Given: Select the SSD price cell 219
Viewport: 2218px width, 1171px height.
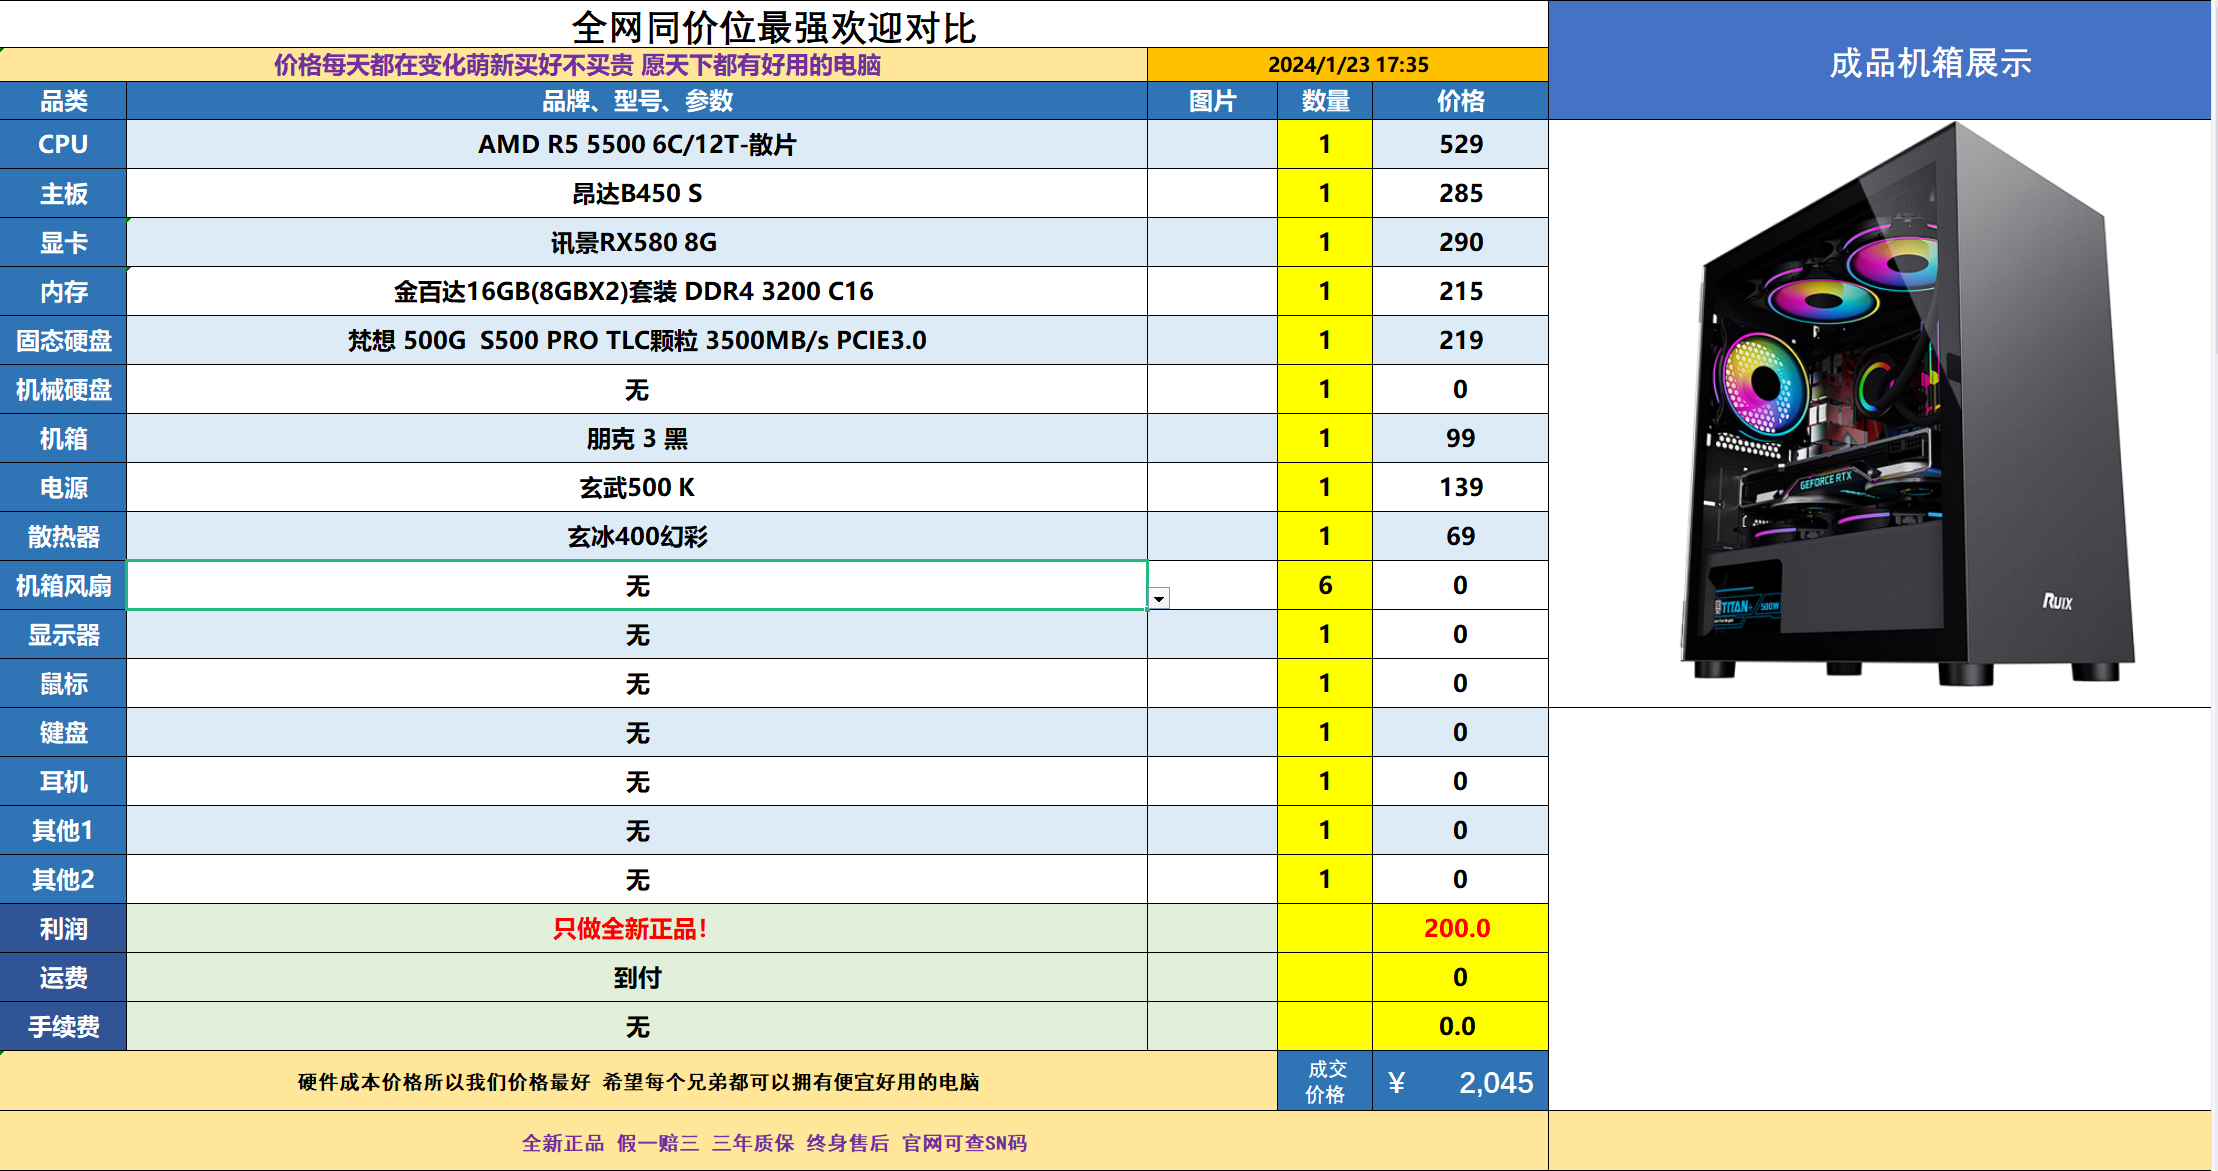Looking at the screenshot, I should tap(1460, 340).
